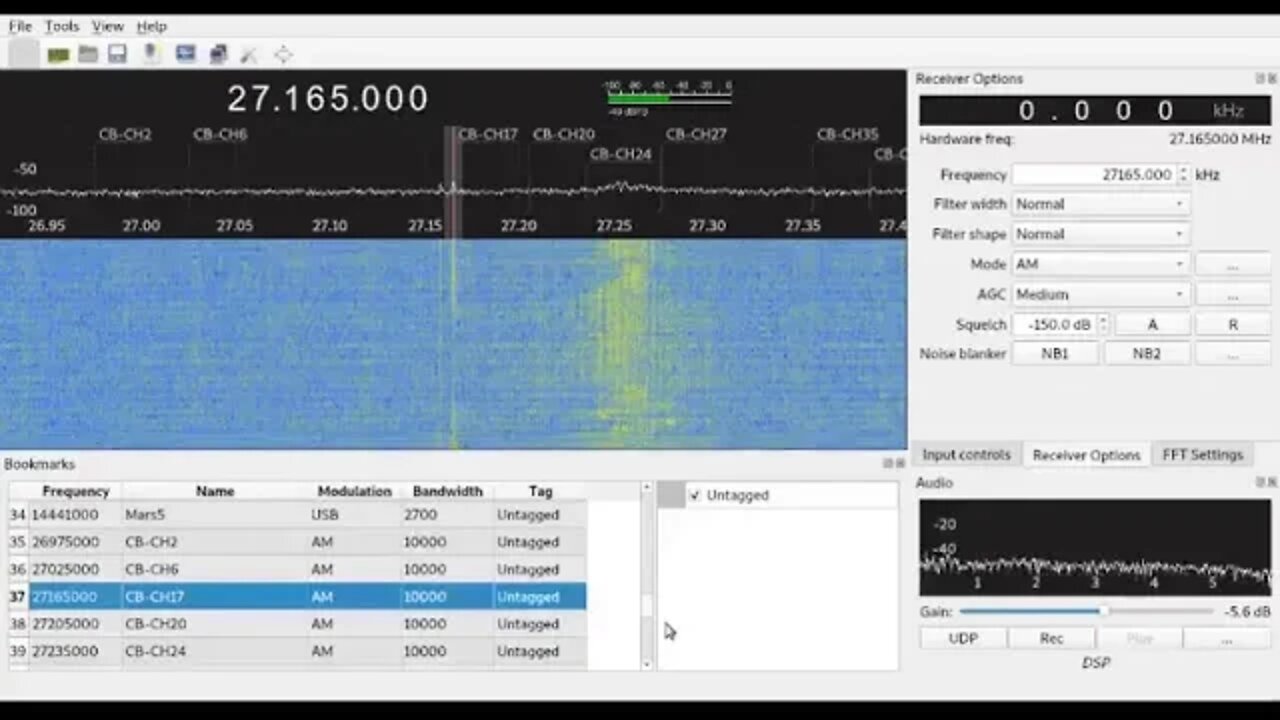Toggle noise blanker NB2
This screenshot has height=720, width=1280.
[x=1147, y=353]
